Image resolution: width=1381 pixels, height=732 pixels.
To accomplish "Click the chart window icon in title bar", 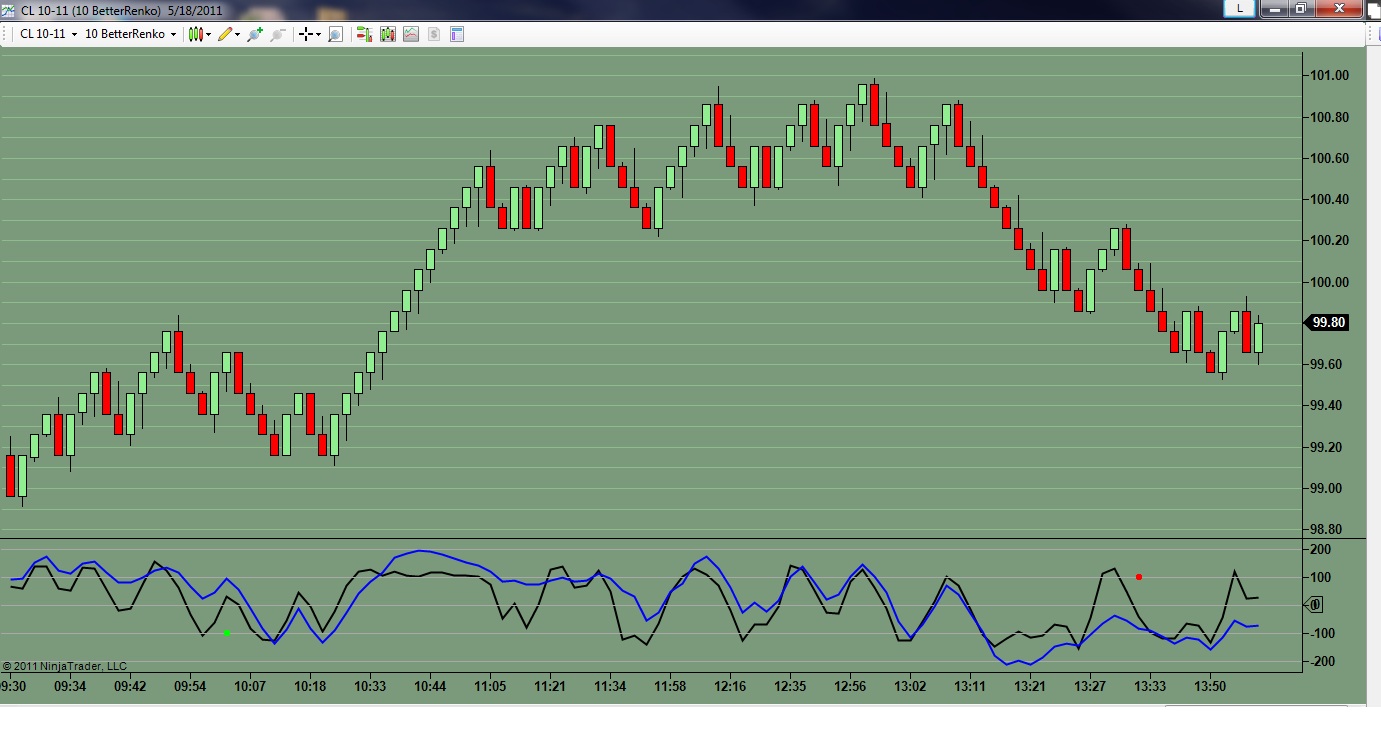I will (x=9, y=9).
